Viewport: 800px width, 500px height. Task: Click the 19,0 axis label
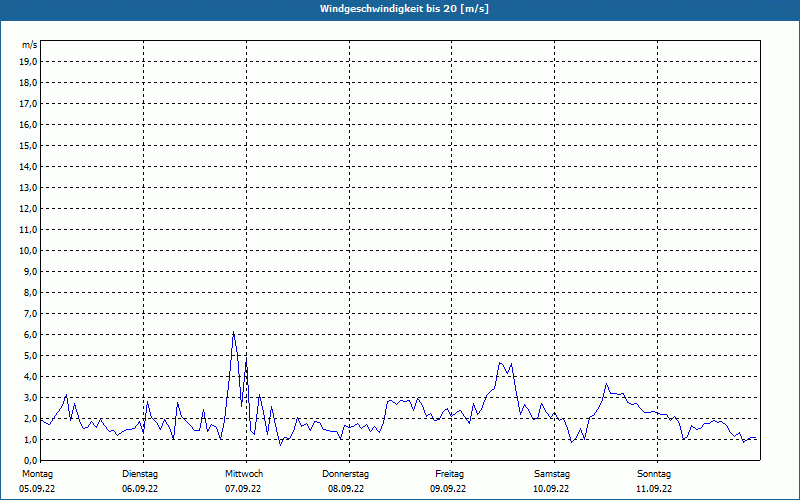[28, 62]
